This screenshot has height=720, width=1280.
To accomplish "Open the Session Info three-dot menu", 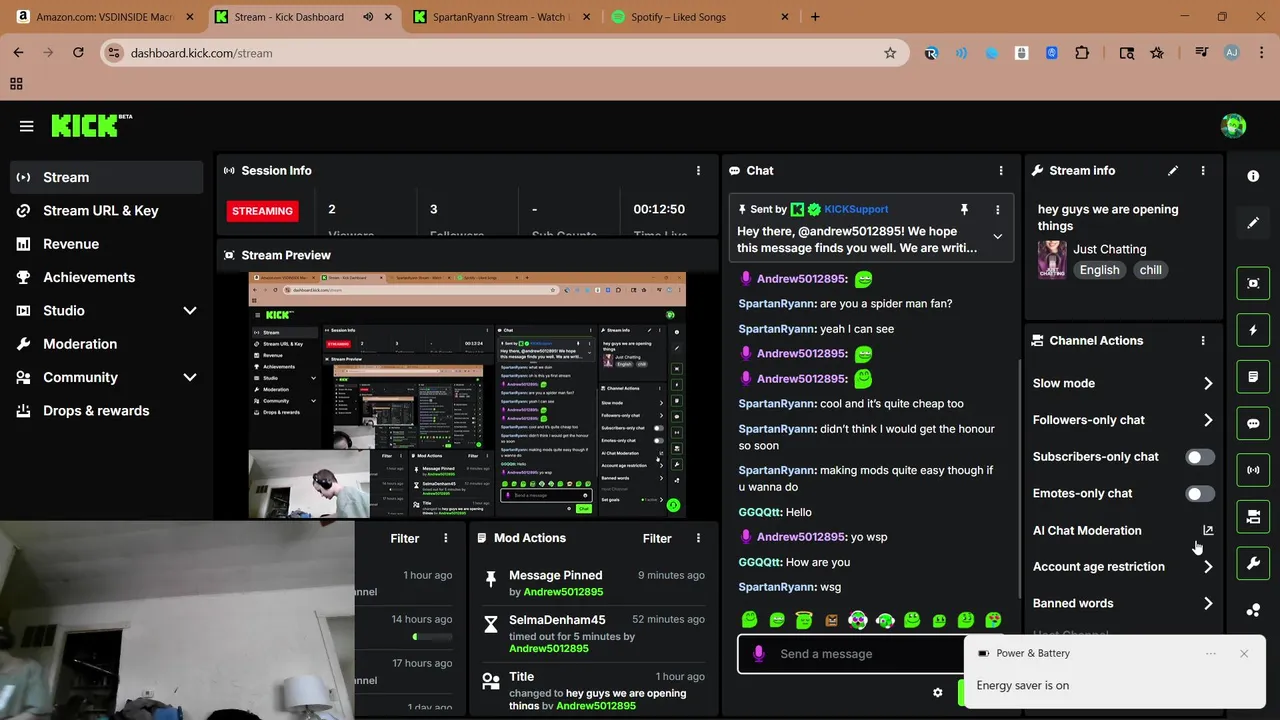I will (698, 170).
